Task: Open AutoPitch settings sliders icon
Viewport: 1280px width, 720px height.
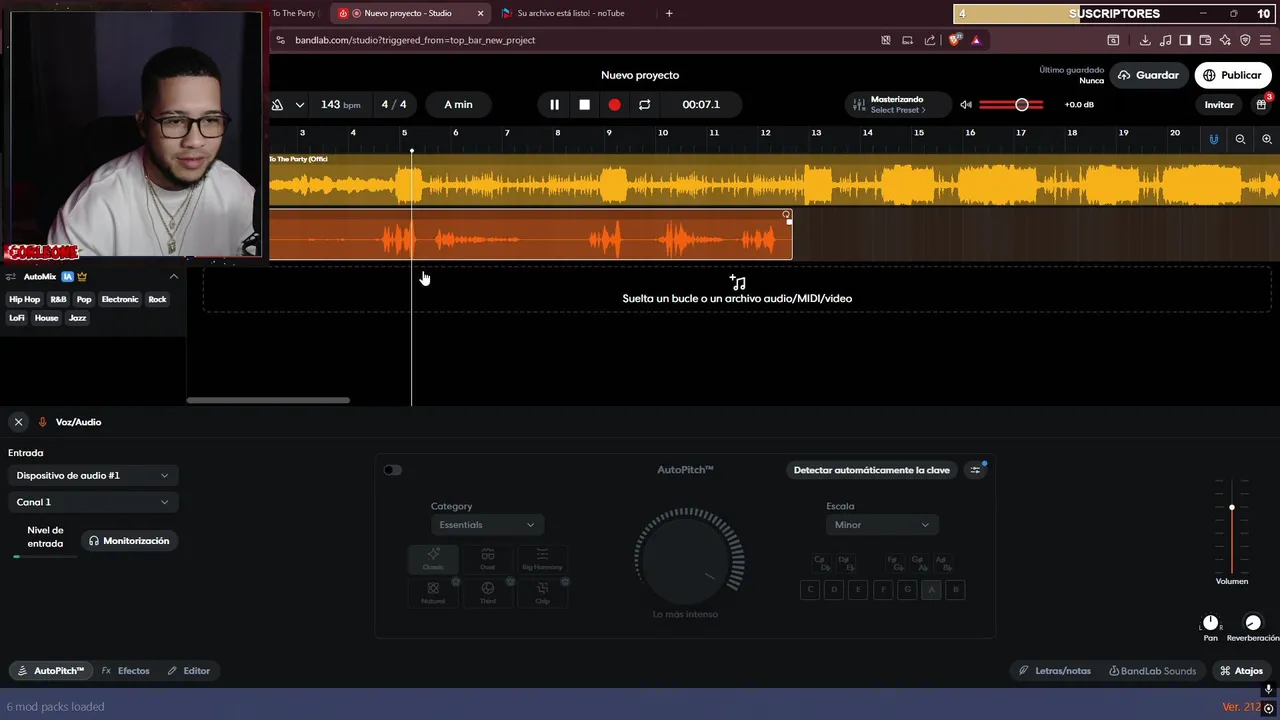Action: [x=976, y=470]
